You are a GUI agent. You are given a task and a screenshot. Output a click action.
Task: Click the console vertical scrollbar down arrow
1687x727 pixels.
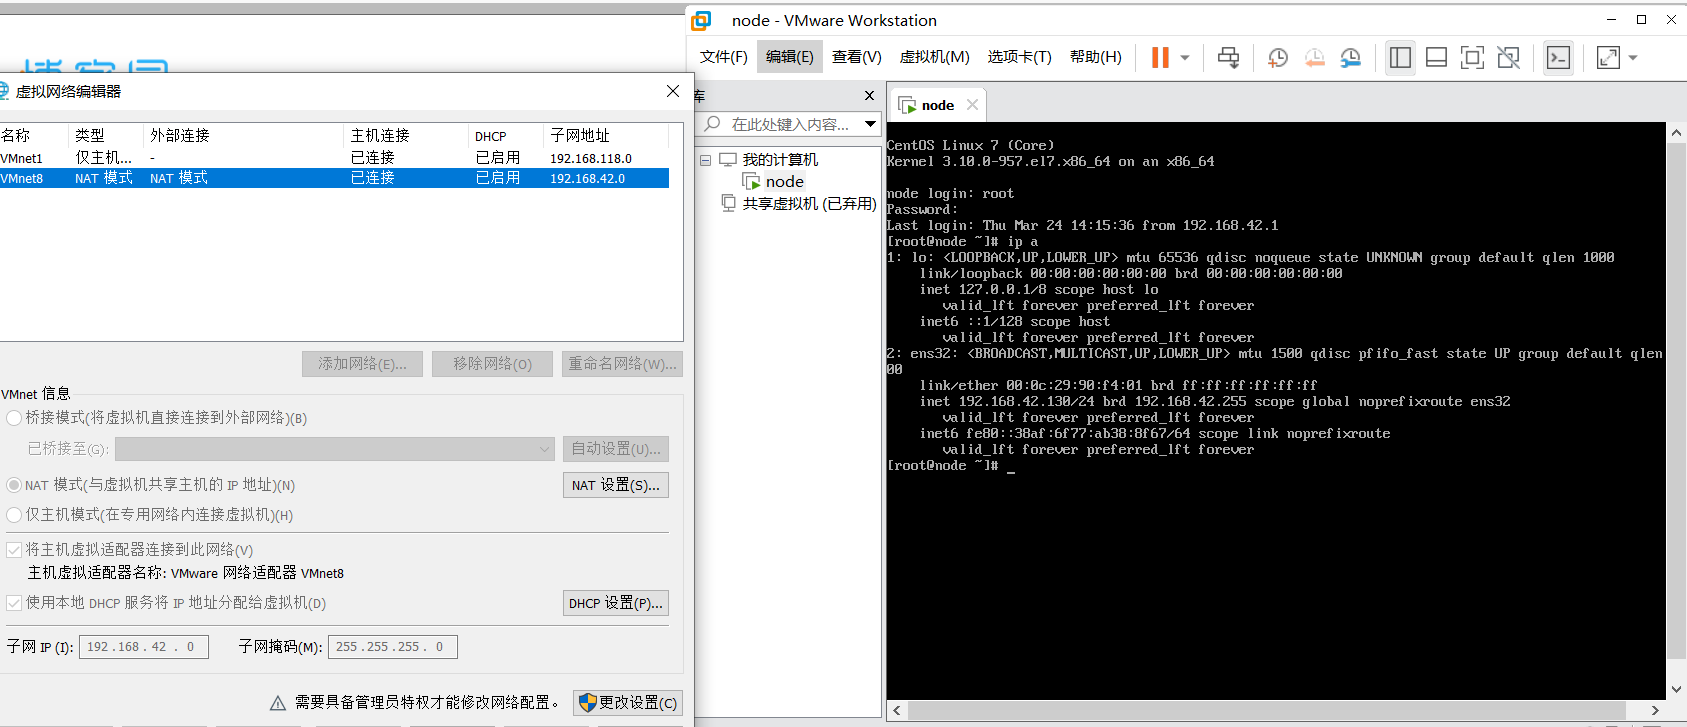(1677, 689)
